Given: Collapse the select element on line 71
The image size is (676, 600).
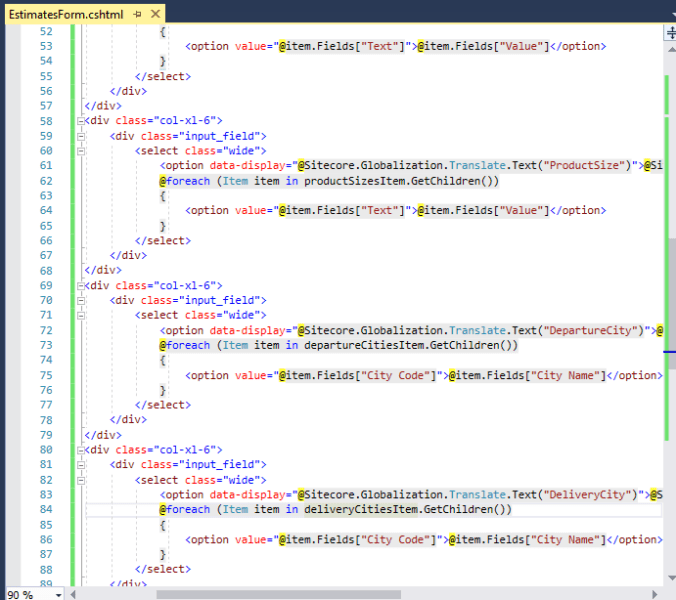Looking at the screenshot, I should (81, 315).
